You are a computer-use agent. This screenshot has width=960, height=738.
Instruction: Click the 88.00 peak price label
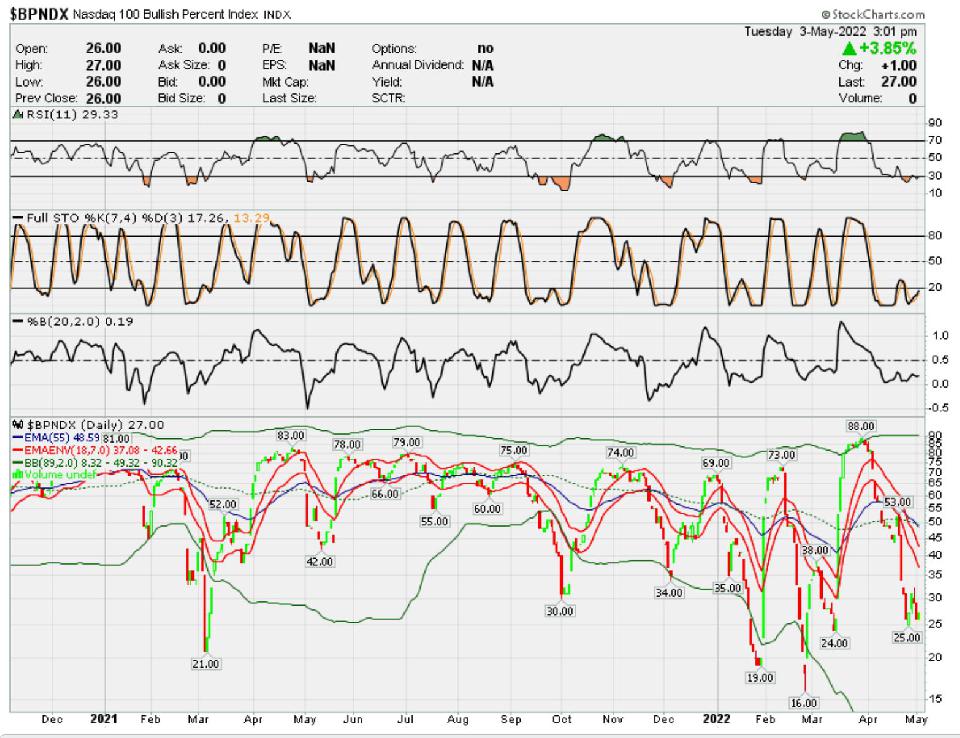pyautogui.click(x=861, y=426)
